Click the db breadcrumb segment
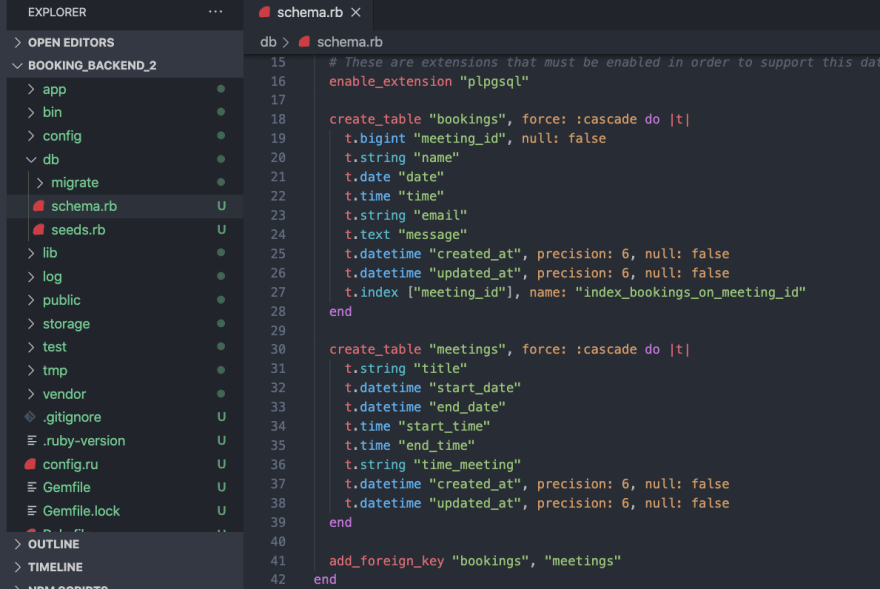The width and height of the screenshot is (880, 589). [268, 42]
